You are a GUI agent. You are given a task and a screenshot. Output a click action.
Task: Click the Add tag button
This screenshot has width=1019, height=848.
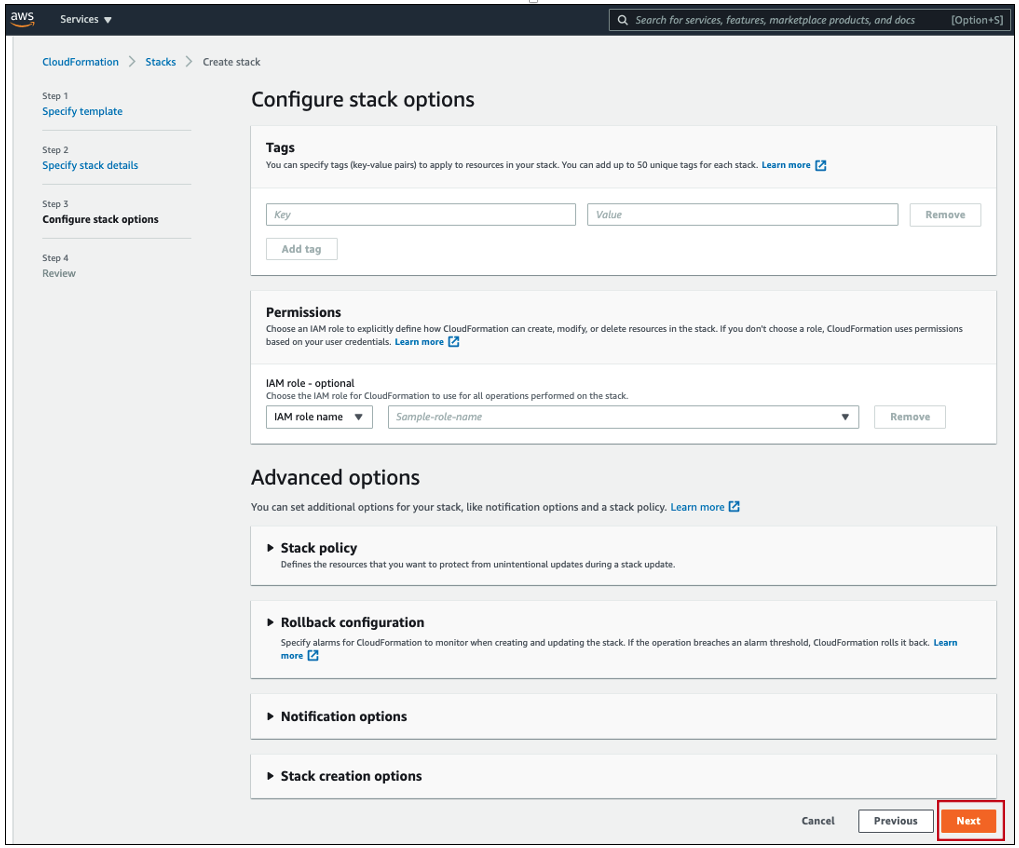302,249
